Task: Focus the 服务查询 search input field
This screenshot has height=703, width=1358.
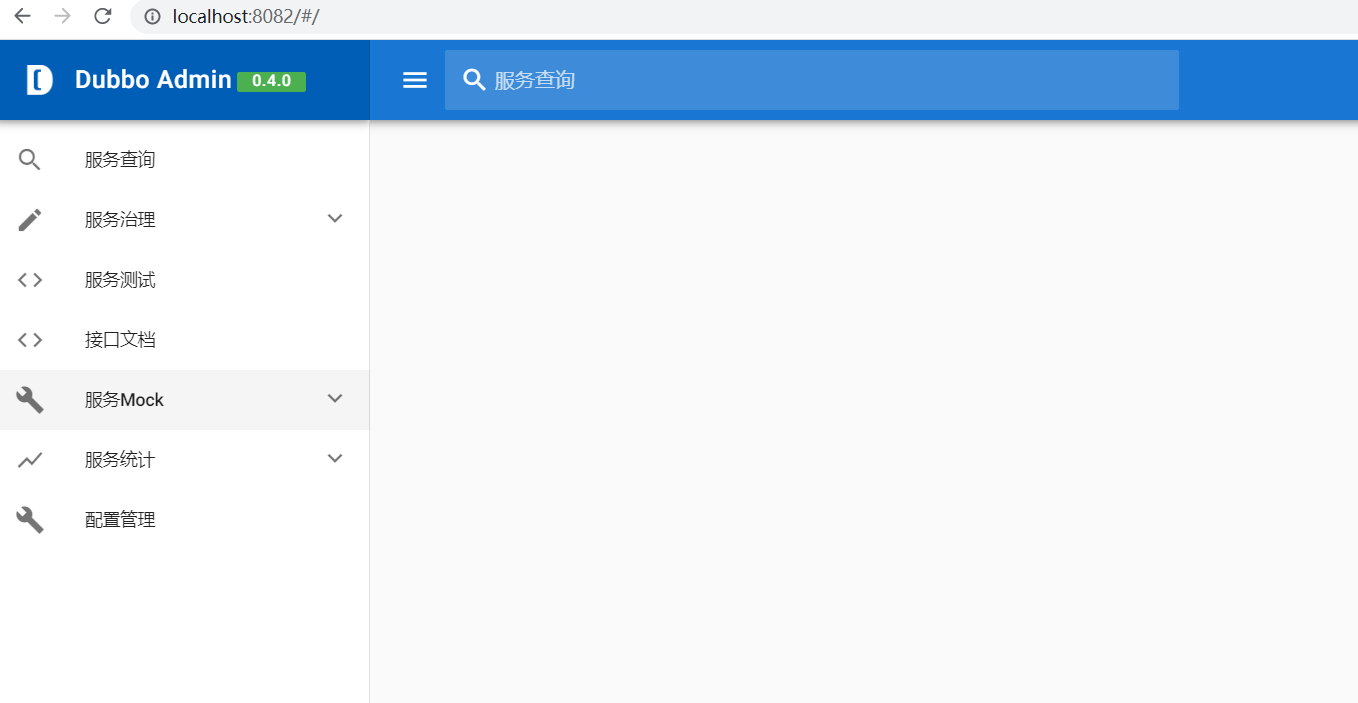Action: point(812,80)
